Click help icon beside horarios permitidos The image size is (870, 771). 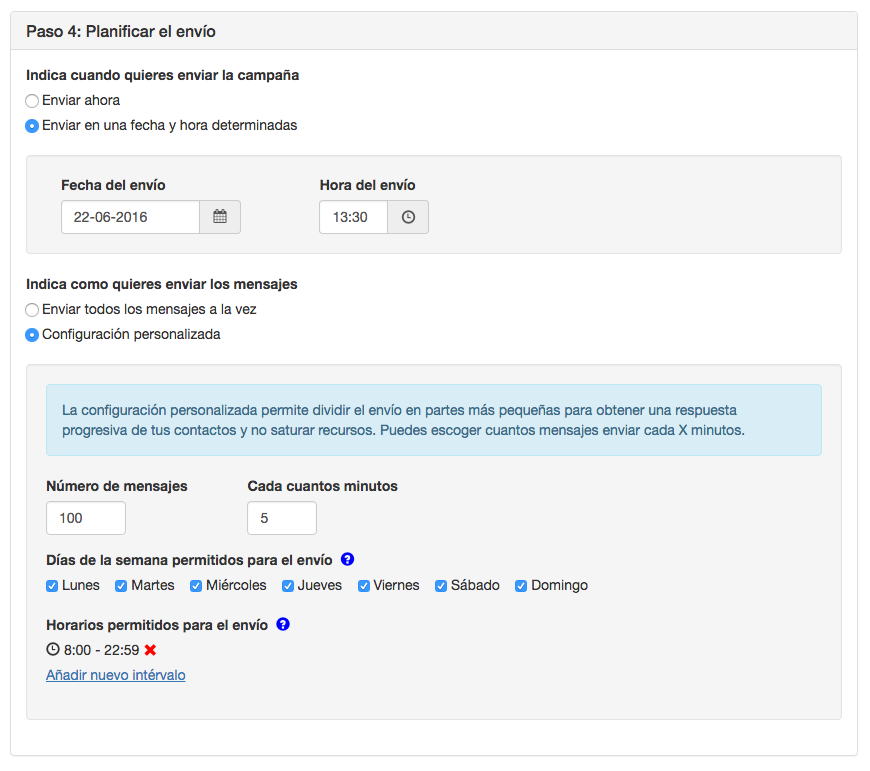(x=283, y=625)
